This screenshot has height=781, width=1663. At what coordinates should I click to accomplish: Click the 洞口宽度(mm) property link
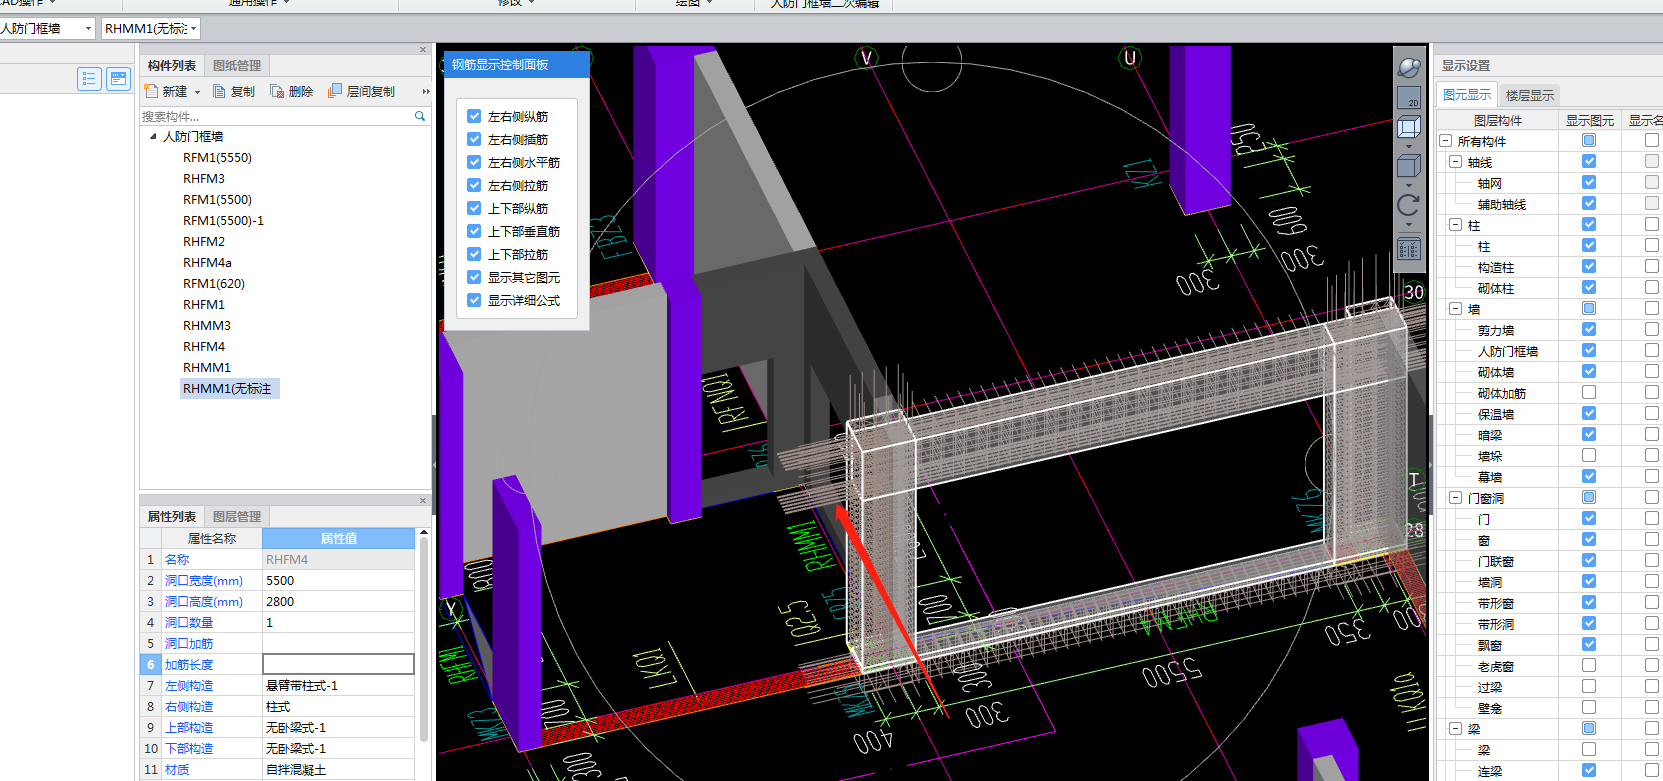[204, 580]
